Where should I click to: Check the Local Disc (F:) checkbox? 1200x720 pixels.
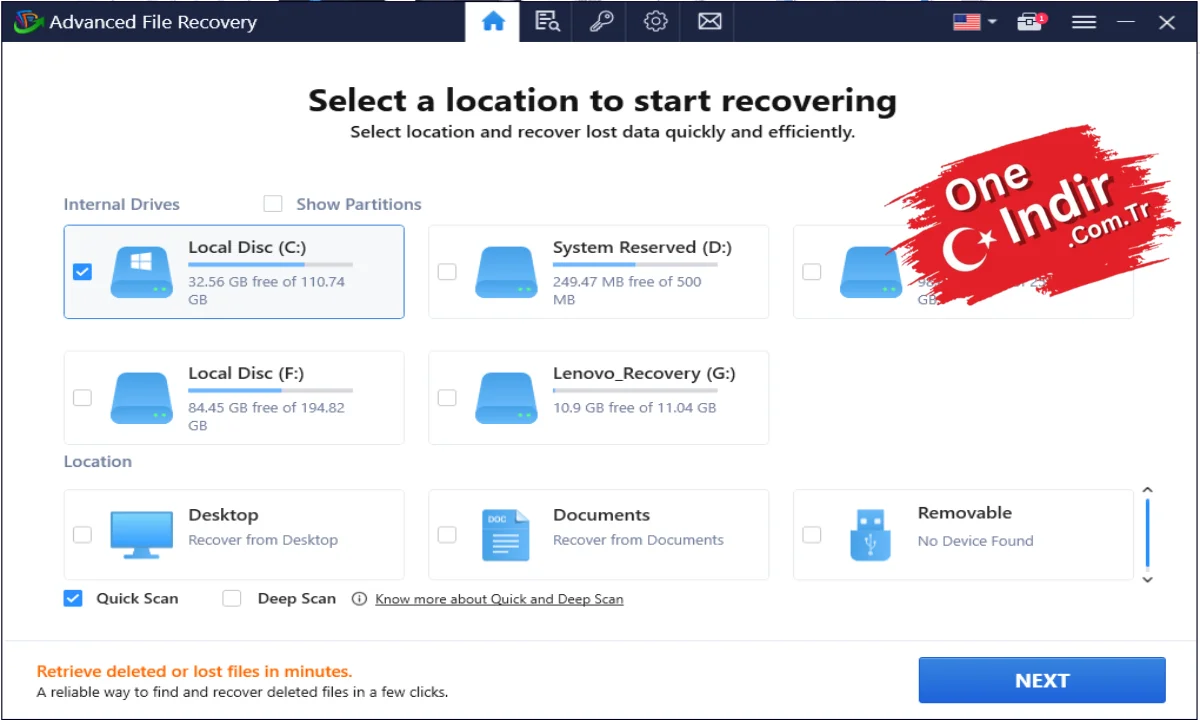(82, 397)
